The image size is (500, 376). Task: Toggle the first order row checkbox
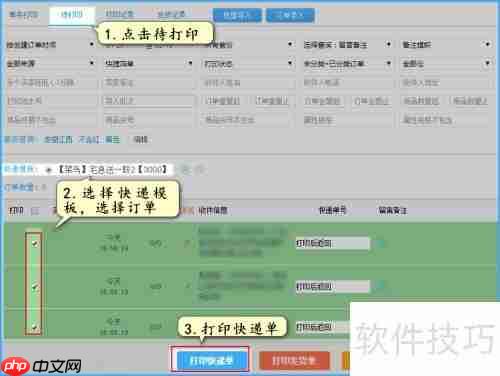click(35, 244)
